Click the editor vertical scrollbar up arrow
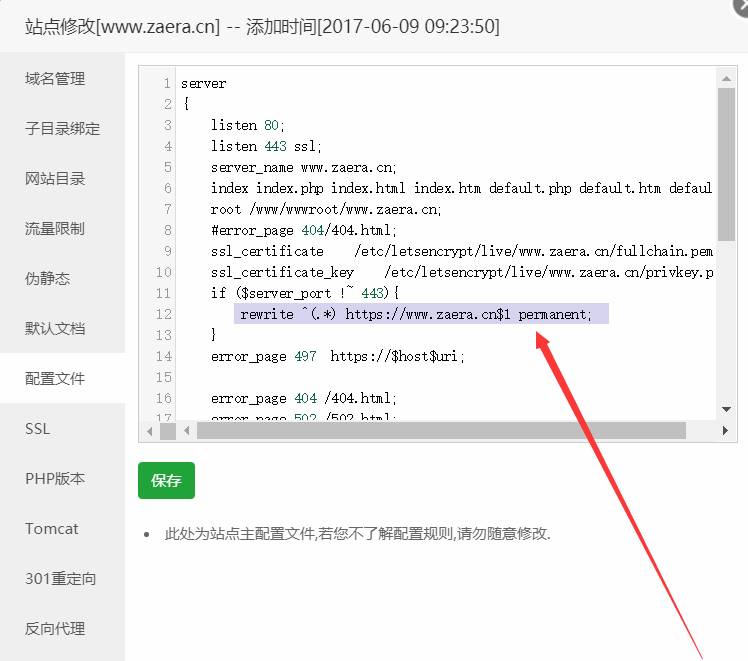This screenshot has width=748, height=661. click(727, 79)
